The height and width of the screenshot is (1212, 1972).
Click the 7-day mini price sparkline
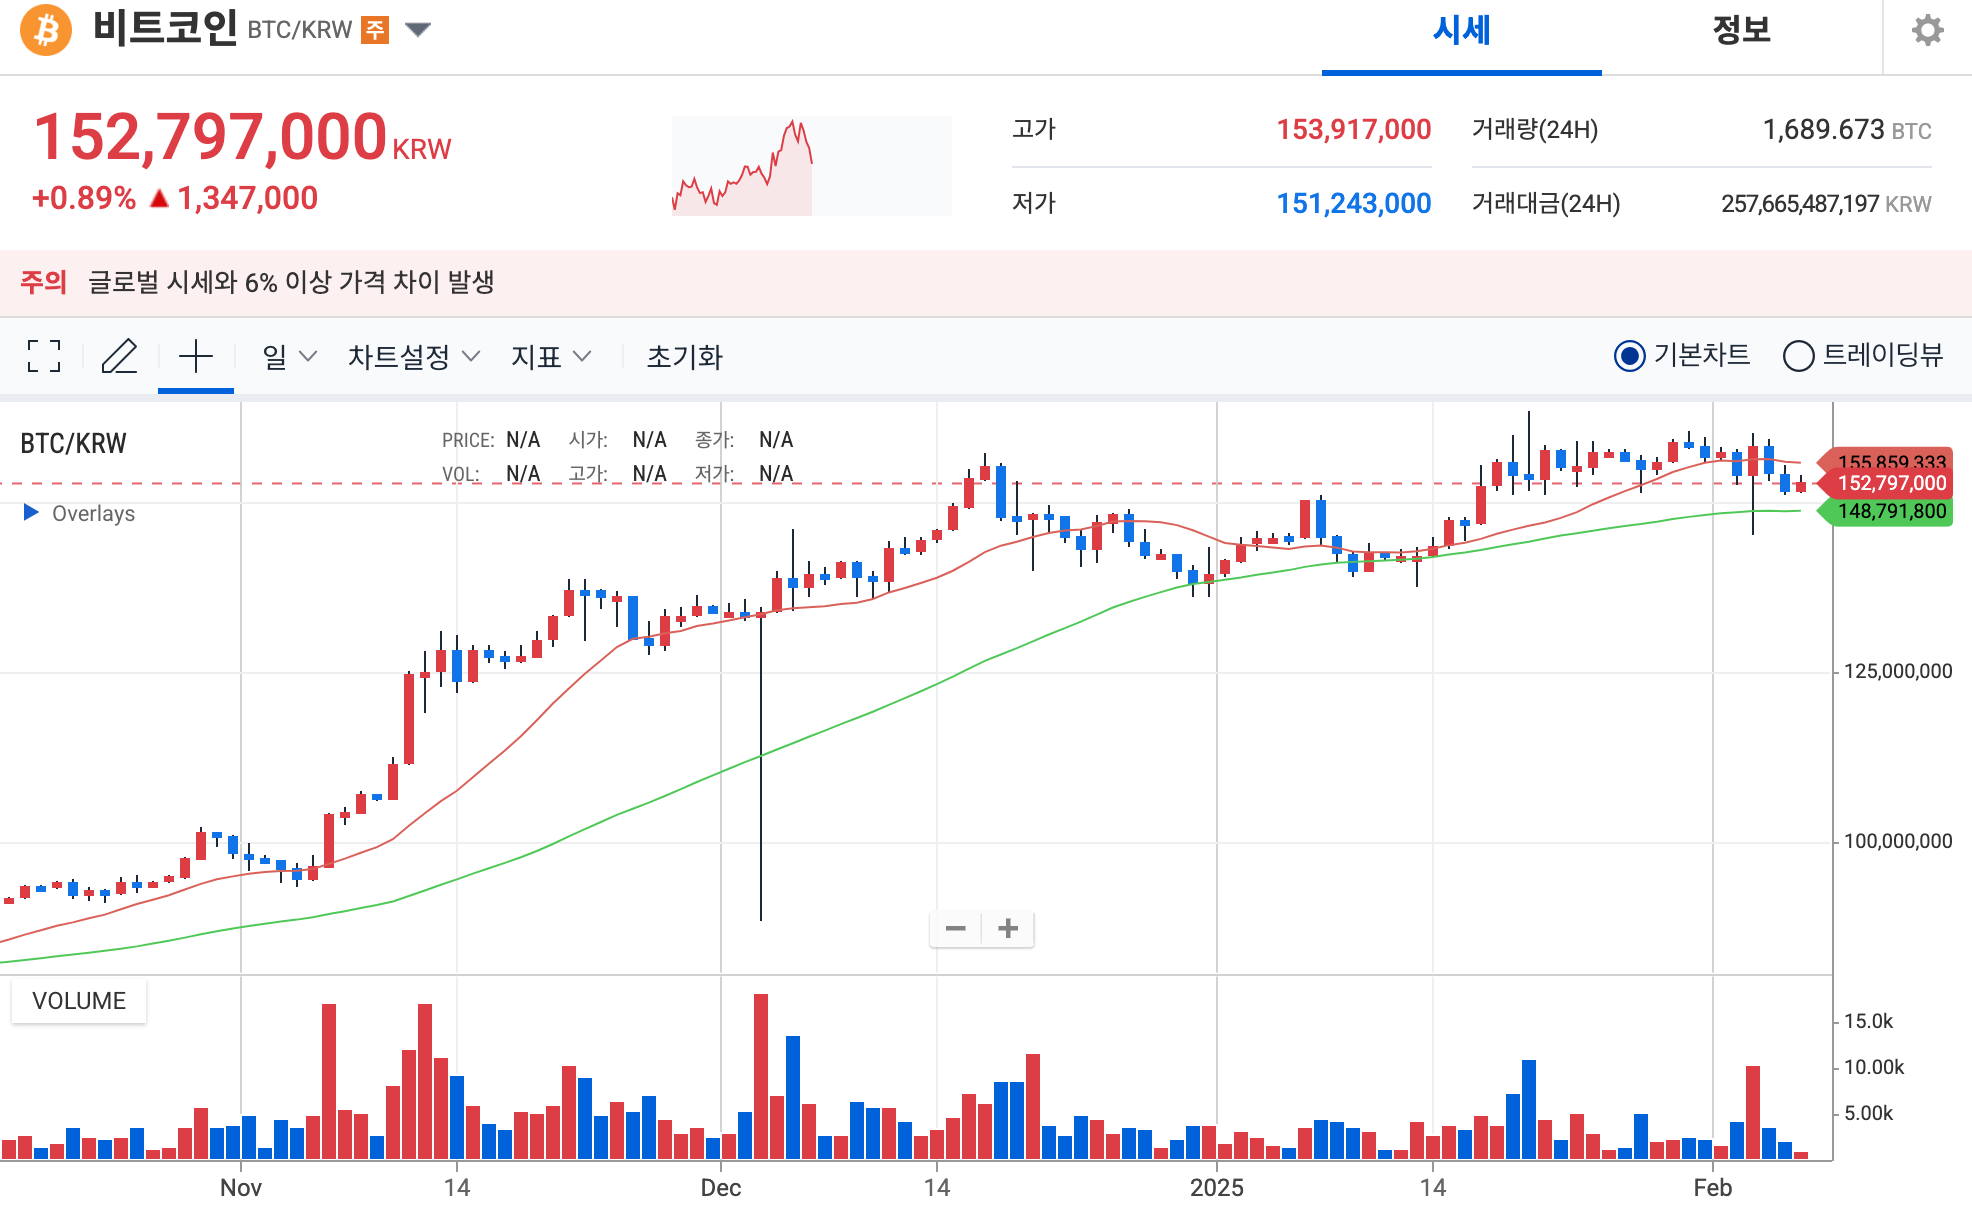(x=811, y=166)
